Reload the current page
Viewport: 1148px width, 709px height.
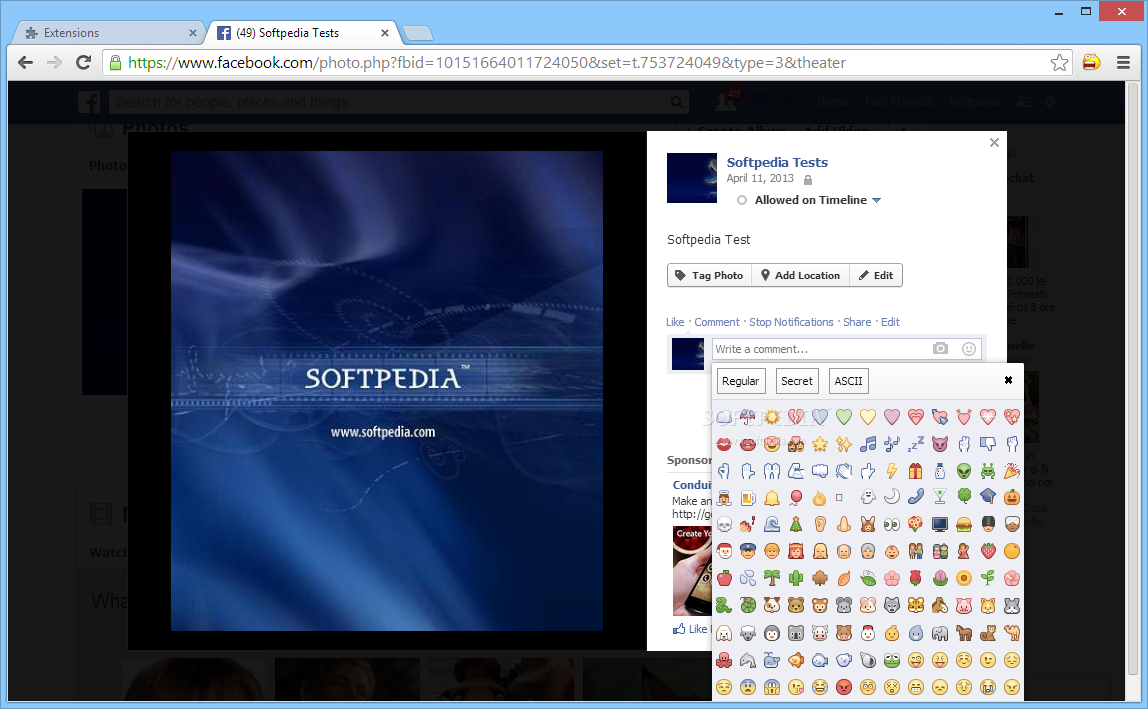[x=83, y=63]
